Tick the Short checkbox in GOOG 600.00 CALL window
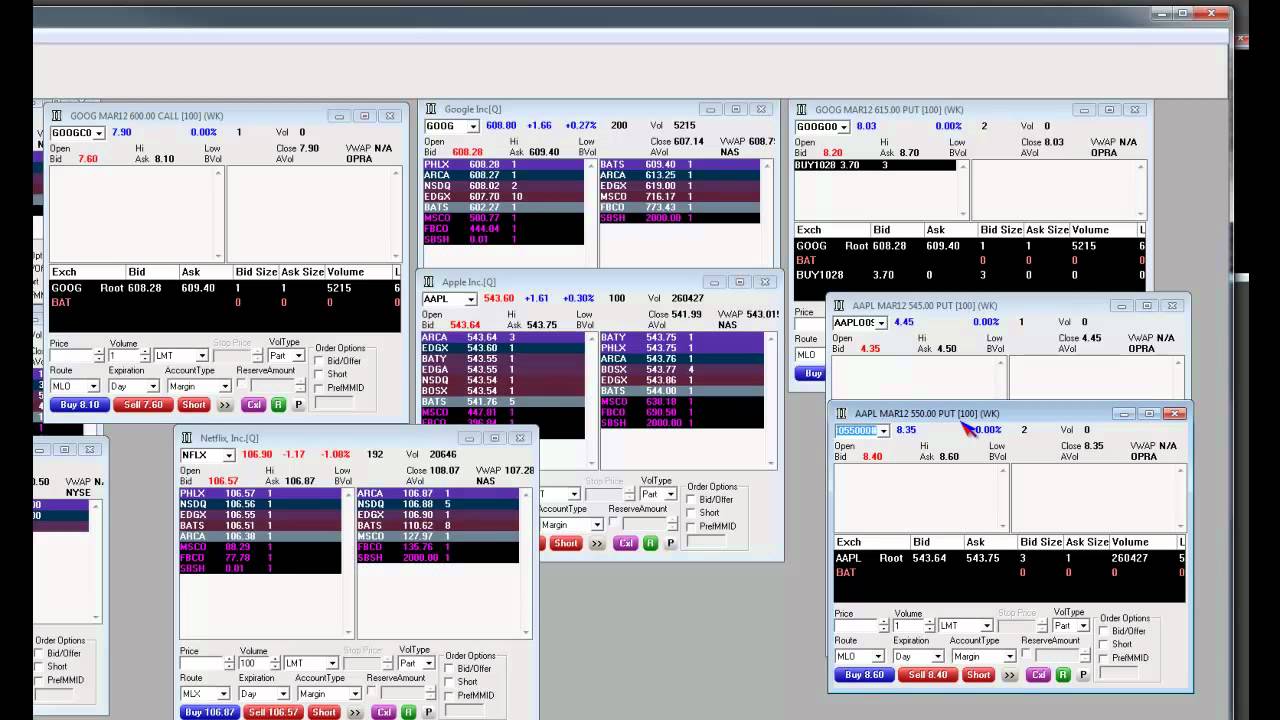 (320, 374)
